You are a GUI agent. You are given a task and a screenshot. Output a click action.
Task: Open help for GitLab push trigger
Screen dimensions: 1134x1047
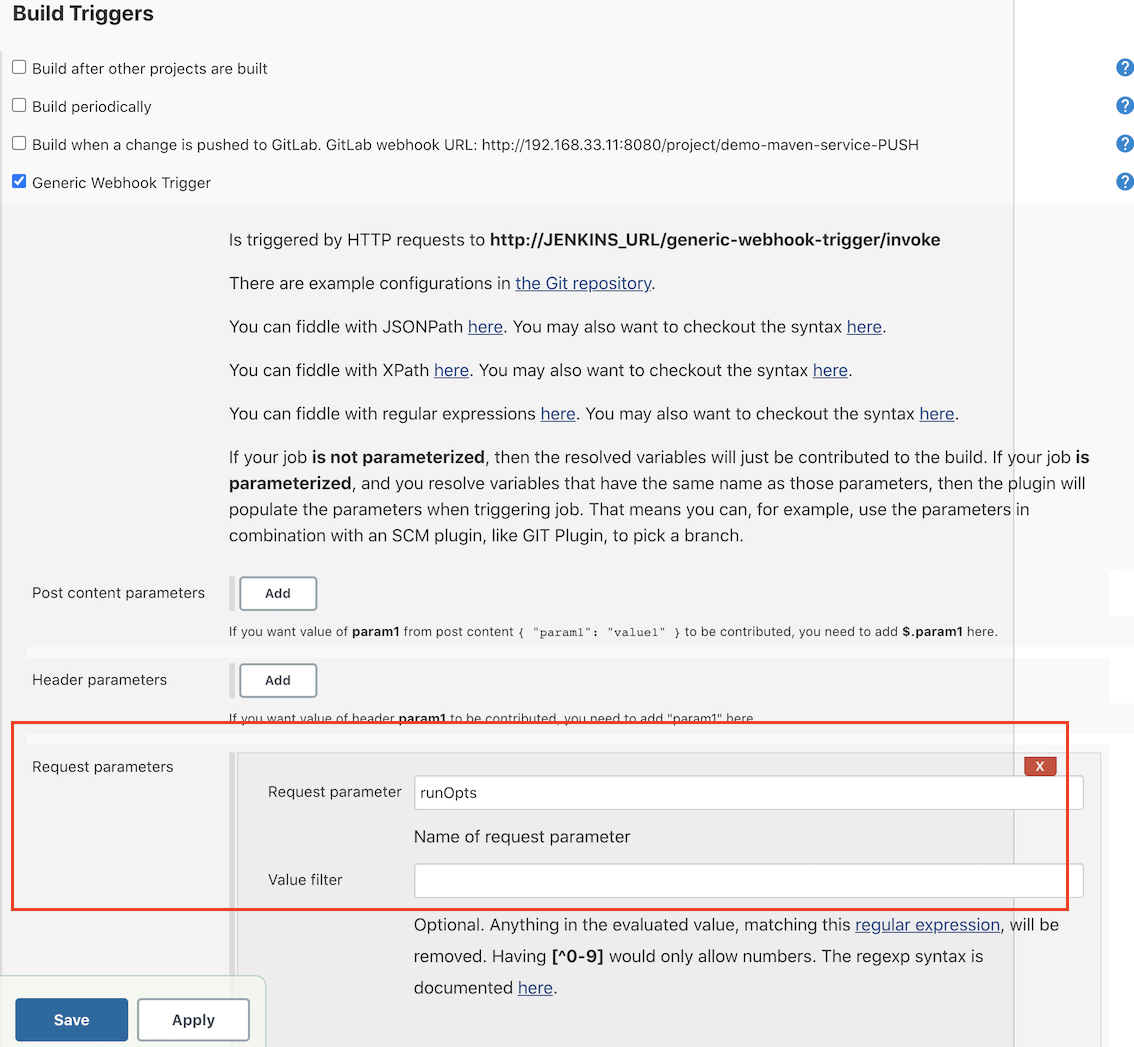[x=1124, y=144]
